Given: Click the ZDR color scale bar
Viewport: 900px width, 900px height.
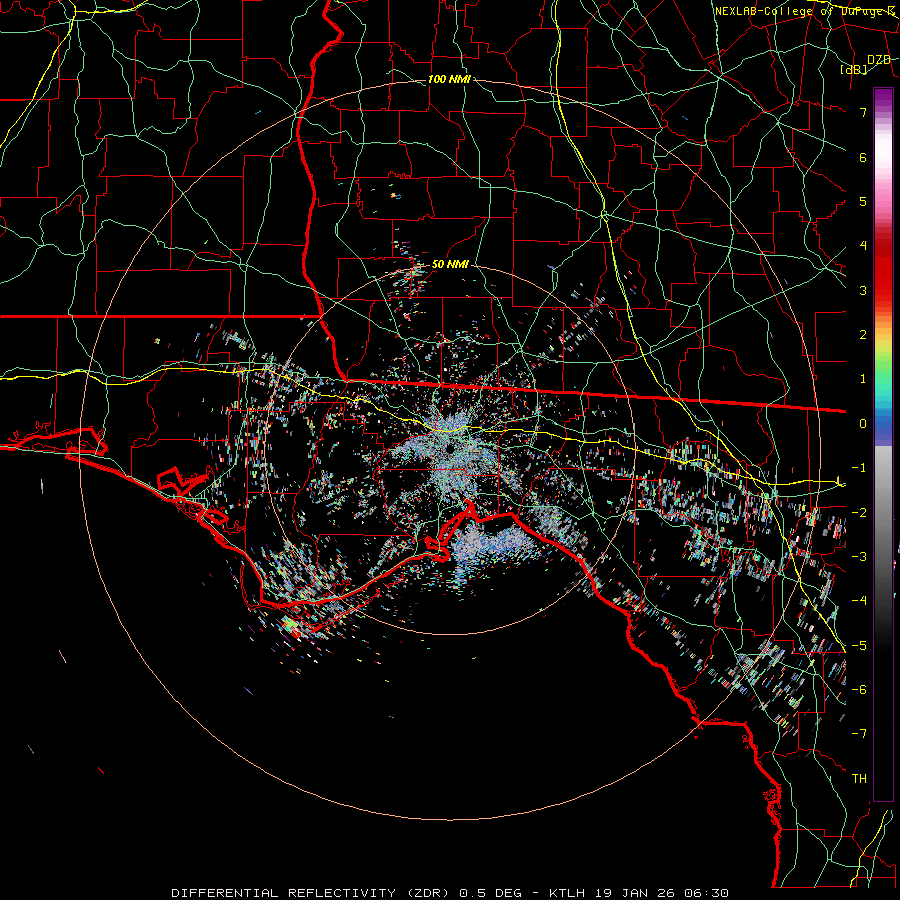Looking at the screenshot, I should [883, 444].
